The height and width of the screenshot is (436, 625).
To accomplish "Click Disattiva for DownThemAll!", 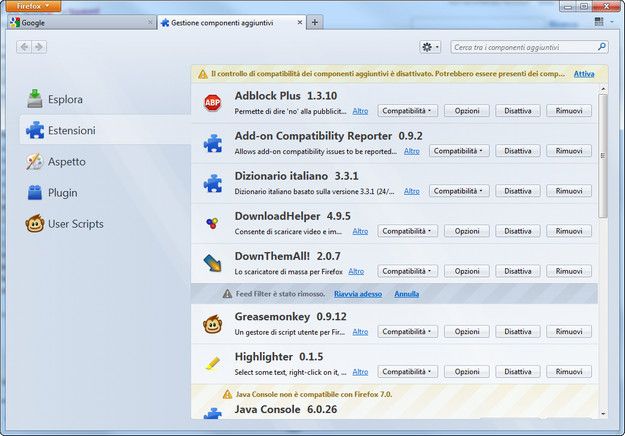I will click(x=518, y=271).
